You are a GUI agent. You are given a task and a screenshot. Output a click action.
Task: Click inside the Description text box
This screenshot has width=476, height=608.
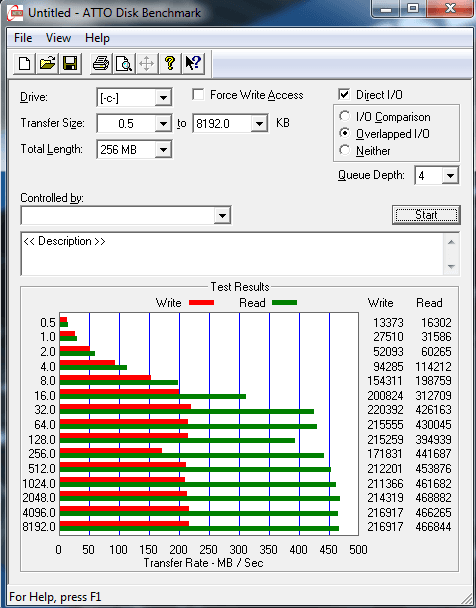tap(232, 254)
